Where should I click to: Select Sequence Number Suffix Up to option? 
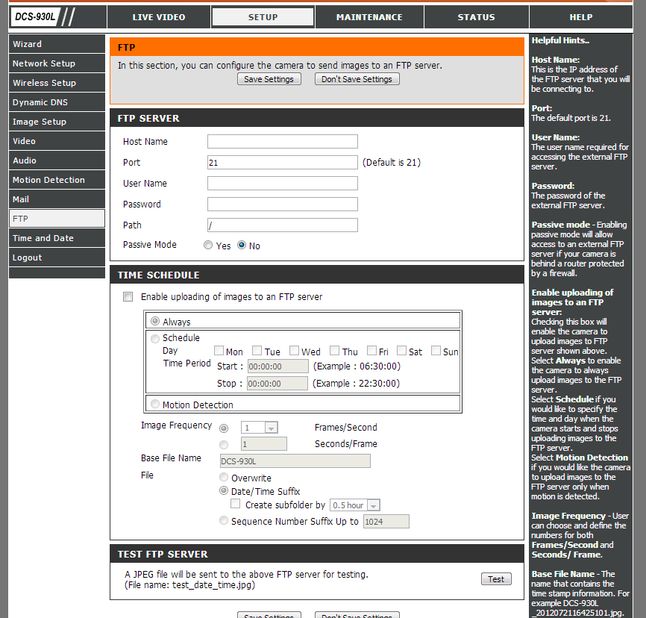pos(224,520)
